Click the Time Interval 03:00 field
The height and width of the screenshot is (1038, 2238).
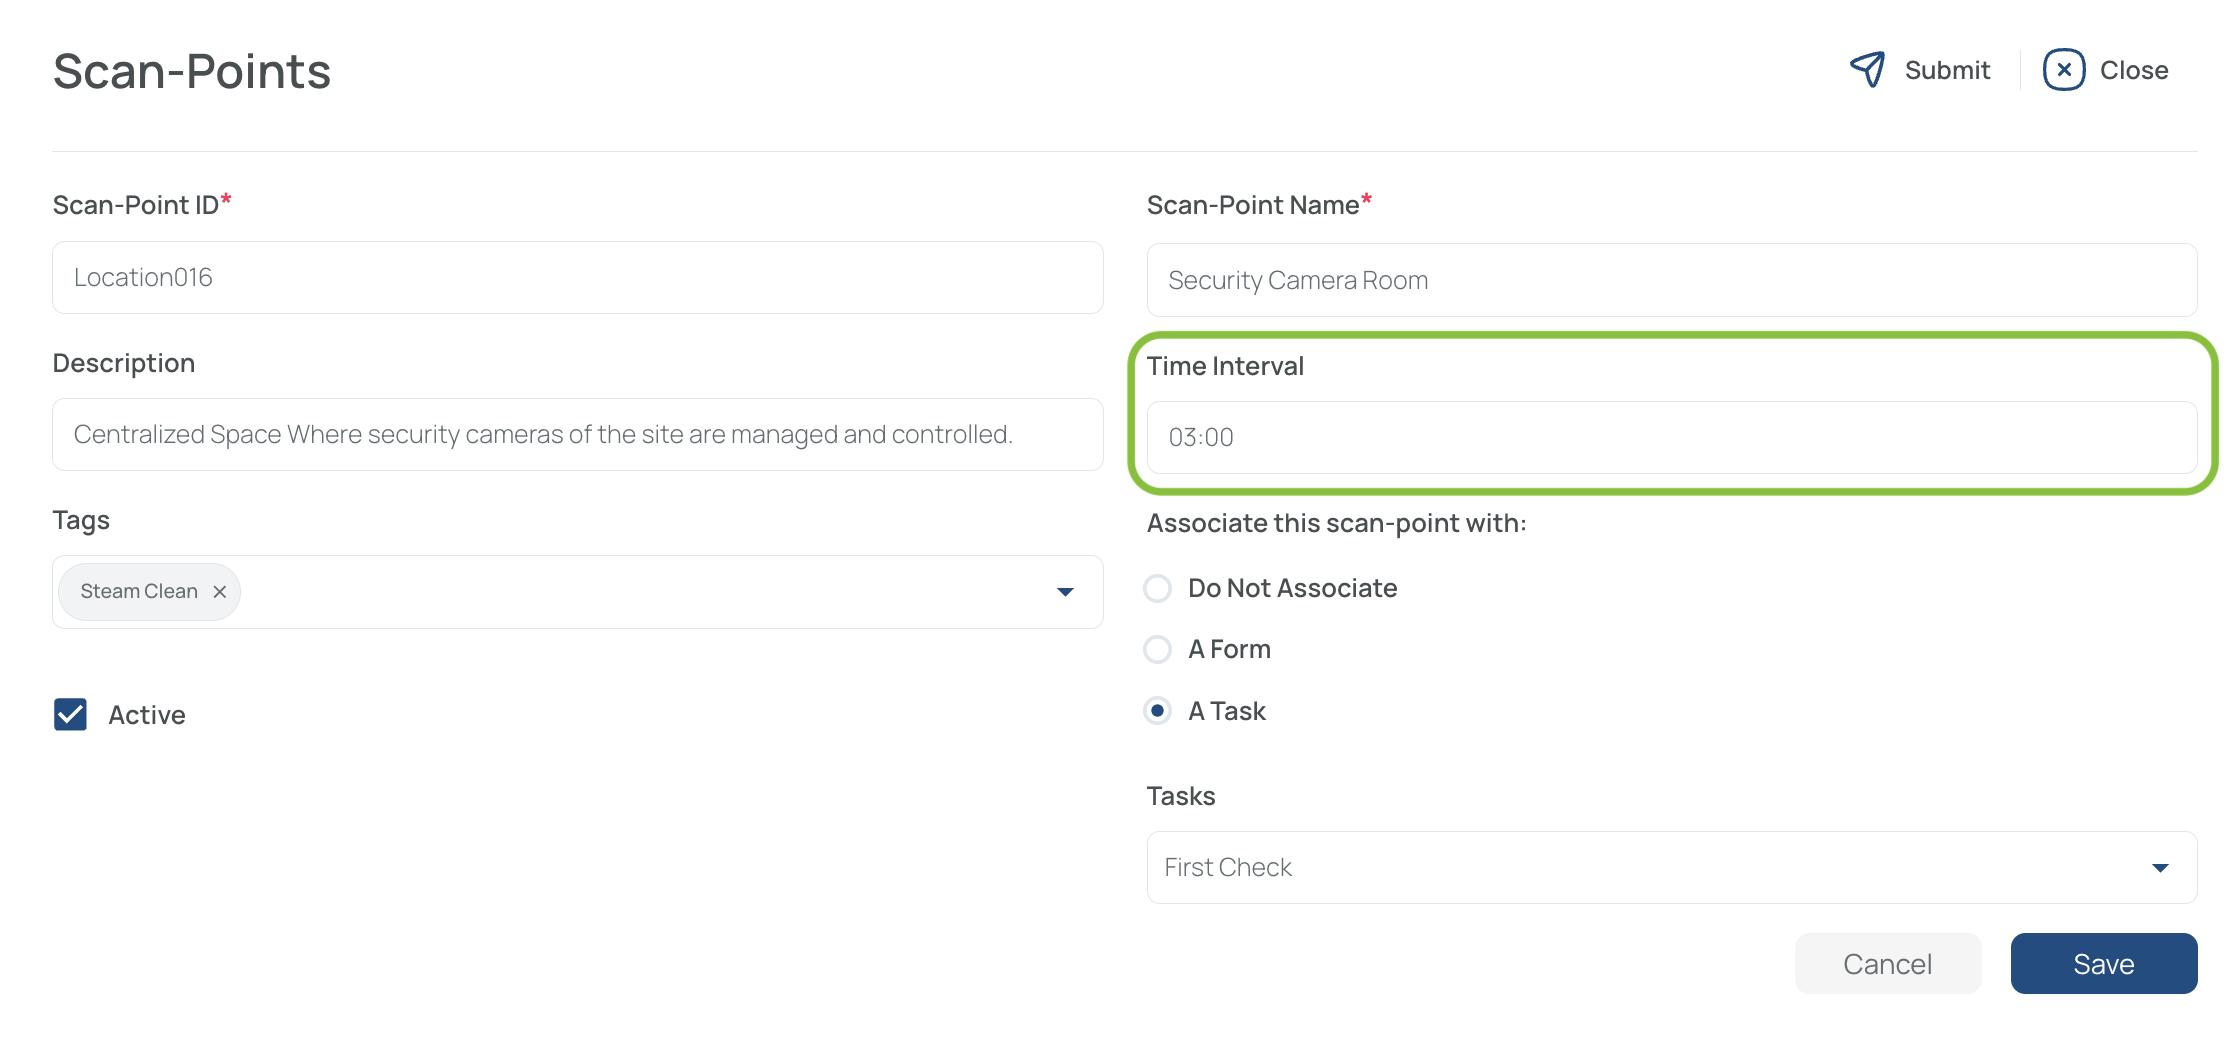click(x=1671, y=438)
